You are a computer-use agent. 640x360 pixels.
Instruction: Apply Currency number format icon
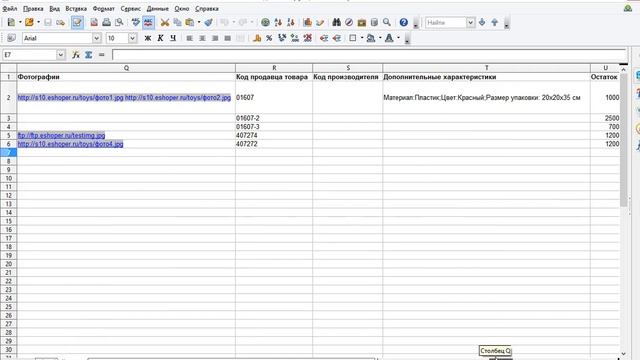(257, 38)
